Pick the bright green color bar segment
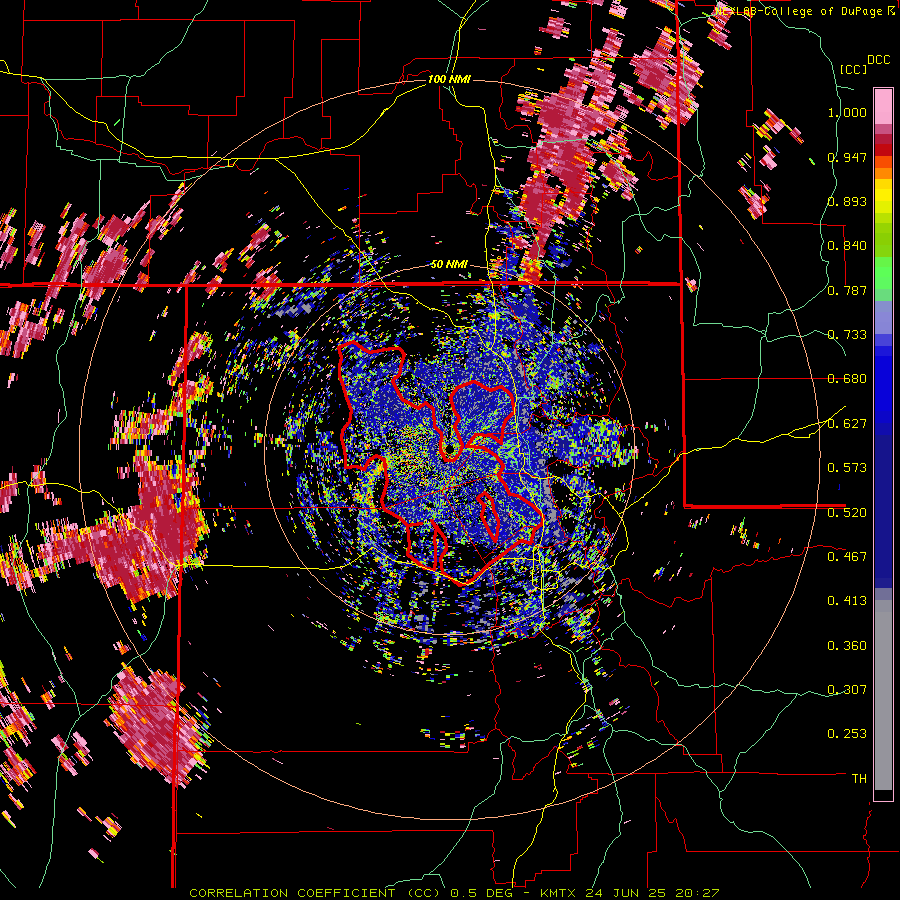 883,273
